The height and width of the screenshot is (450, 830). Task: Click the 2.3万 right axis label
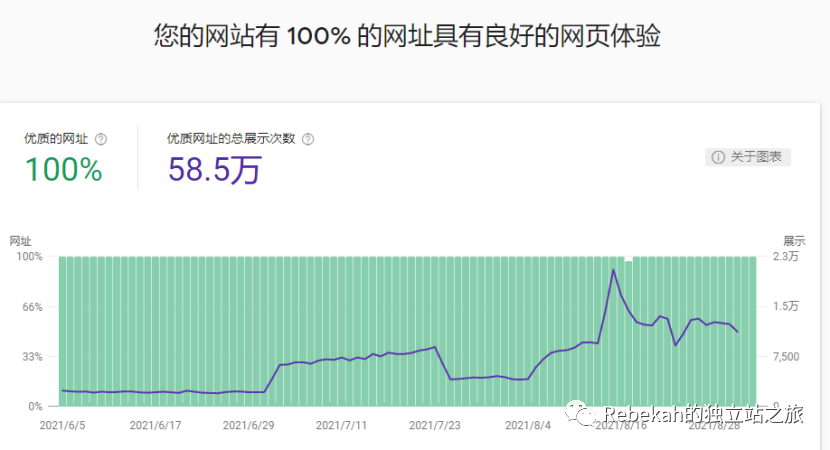pos(787,257)
